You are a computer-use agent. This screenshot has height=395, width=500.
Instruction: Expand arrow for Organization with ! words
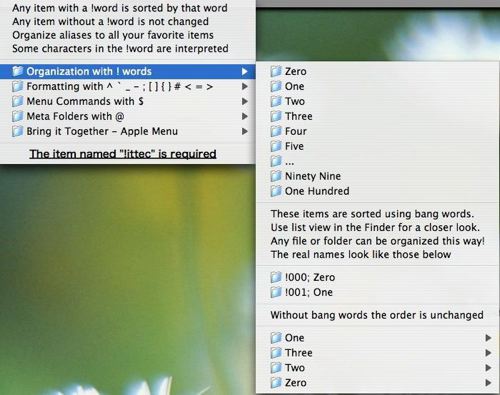coord(245,71)
